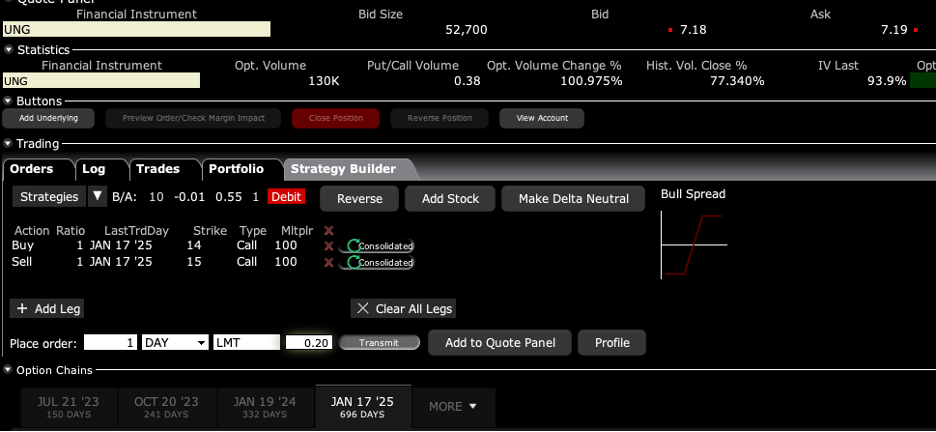
Task: Click the Strategies button
Action: coord(50,197)
